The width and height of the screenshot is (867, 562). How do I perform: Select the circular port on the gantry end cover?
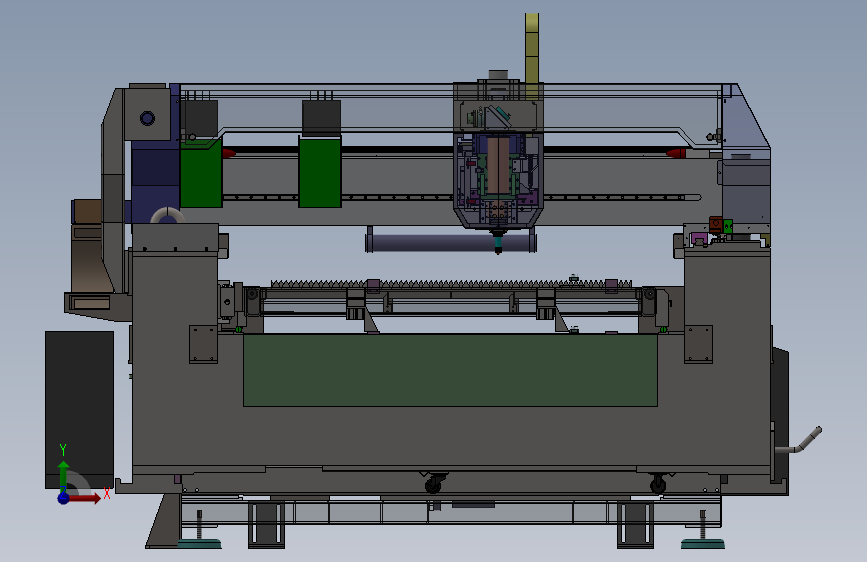coord(147,118)
